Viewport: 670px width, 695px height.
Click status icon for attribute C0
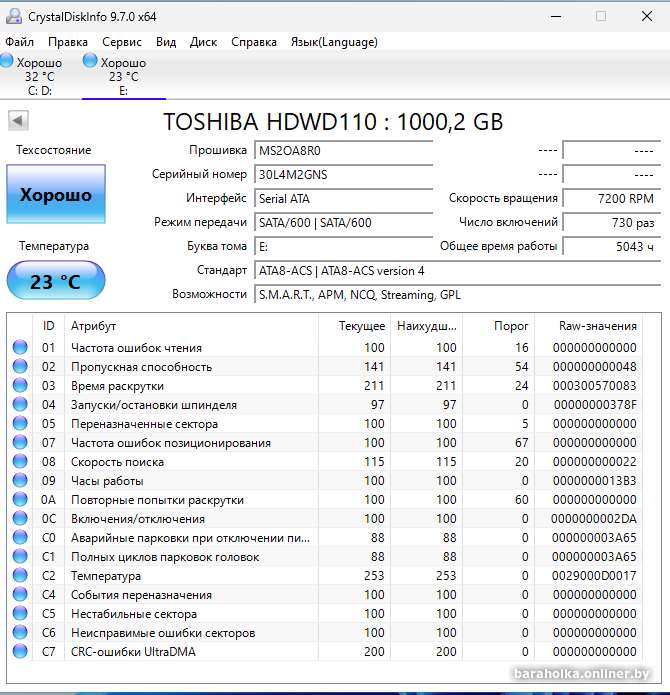click(x=20, y=537)
